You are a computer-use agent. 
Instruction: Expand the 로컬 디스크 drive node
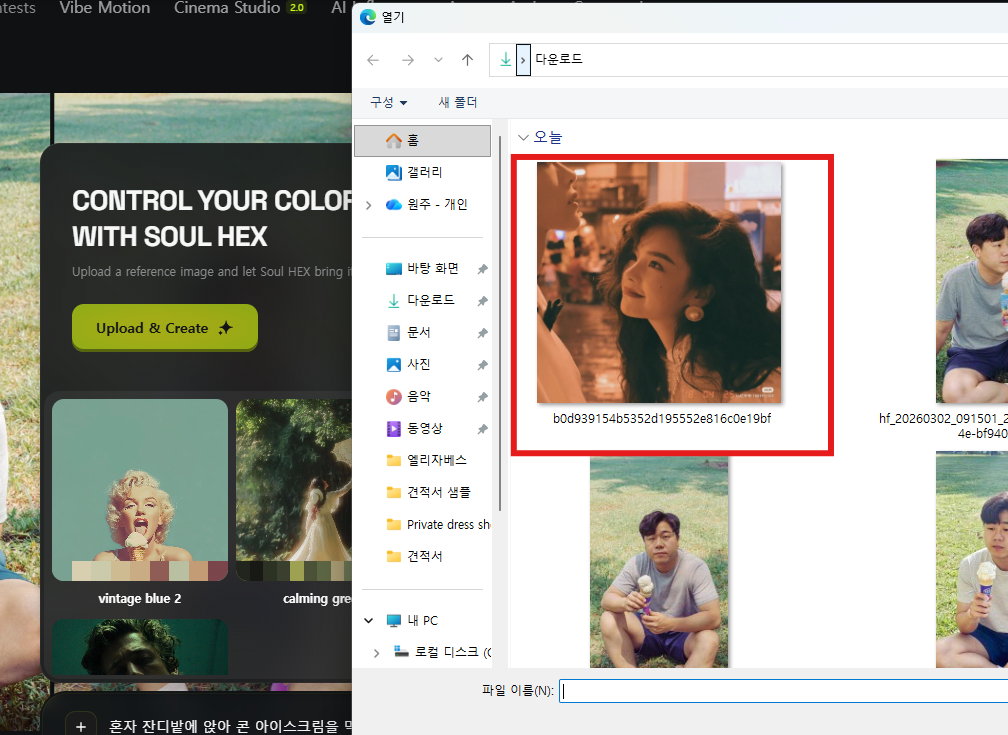click(x=376, y=653)
